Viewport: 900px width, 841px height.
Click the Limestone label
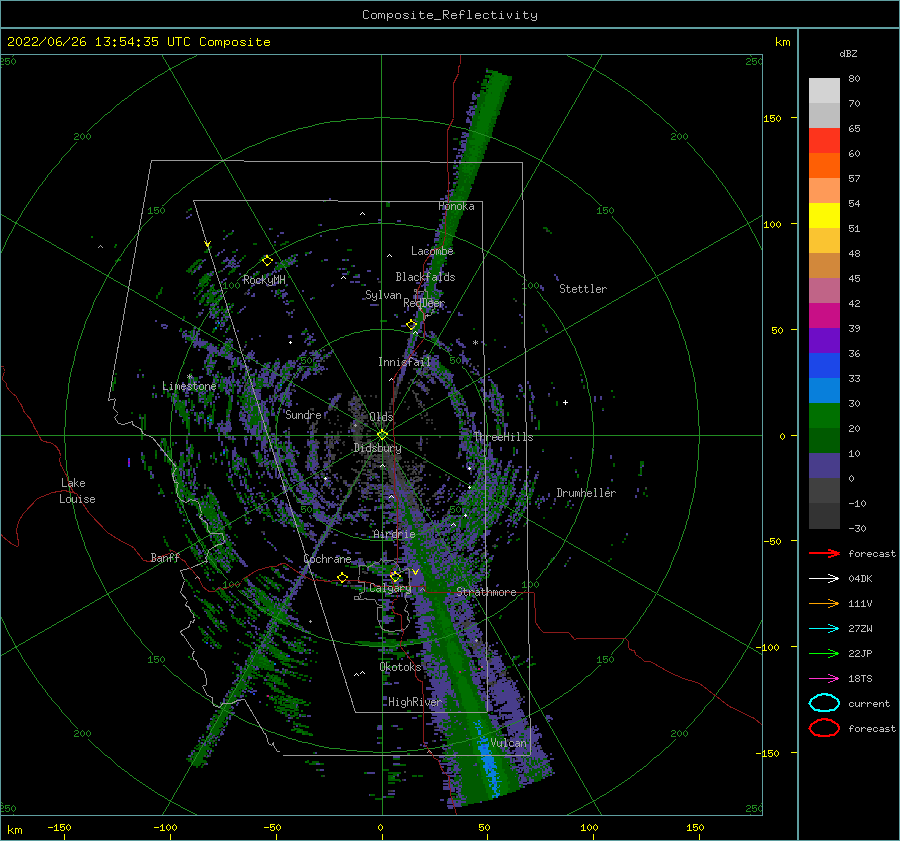coord(189,386)
